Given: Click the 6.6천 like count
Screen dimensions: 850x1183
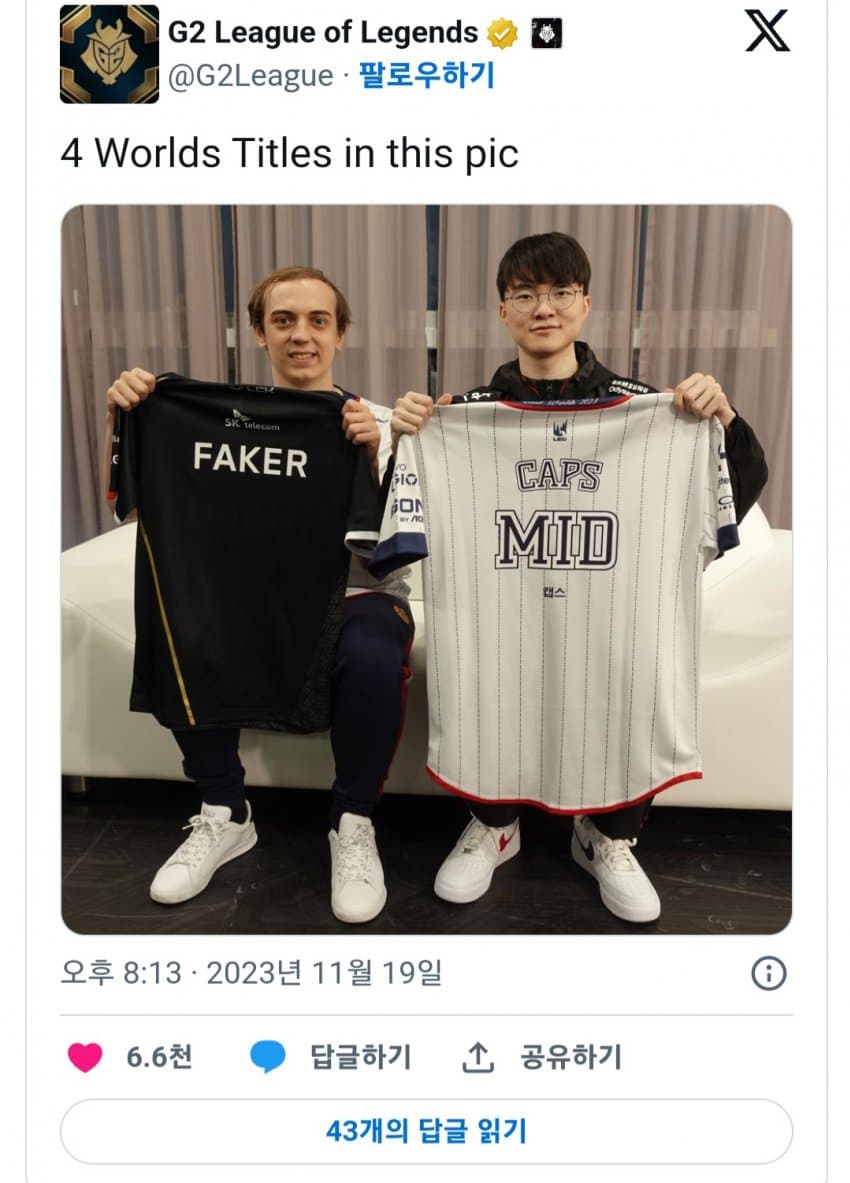Looking at the screenshot, I should [x=159, y=1057].
